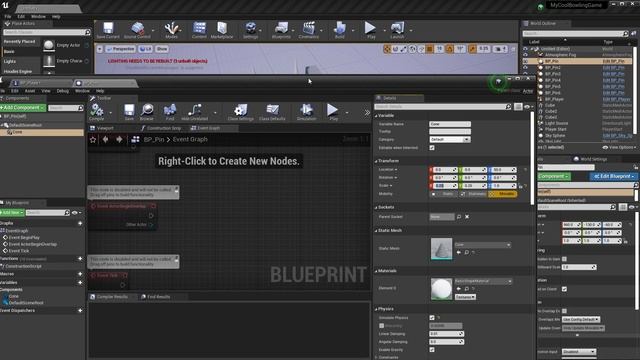Click the Launch icon in the main toolbar
640x360 pixels.
click(x=397, y=30)
